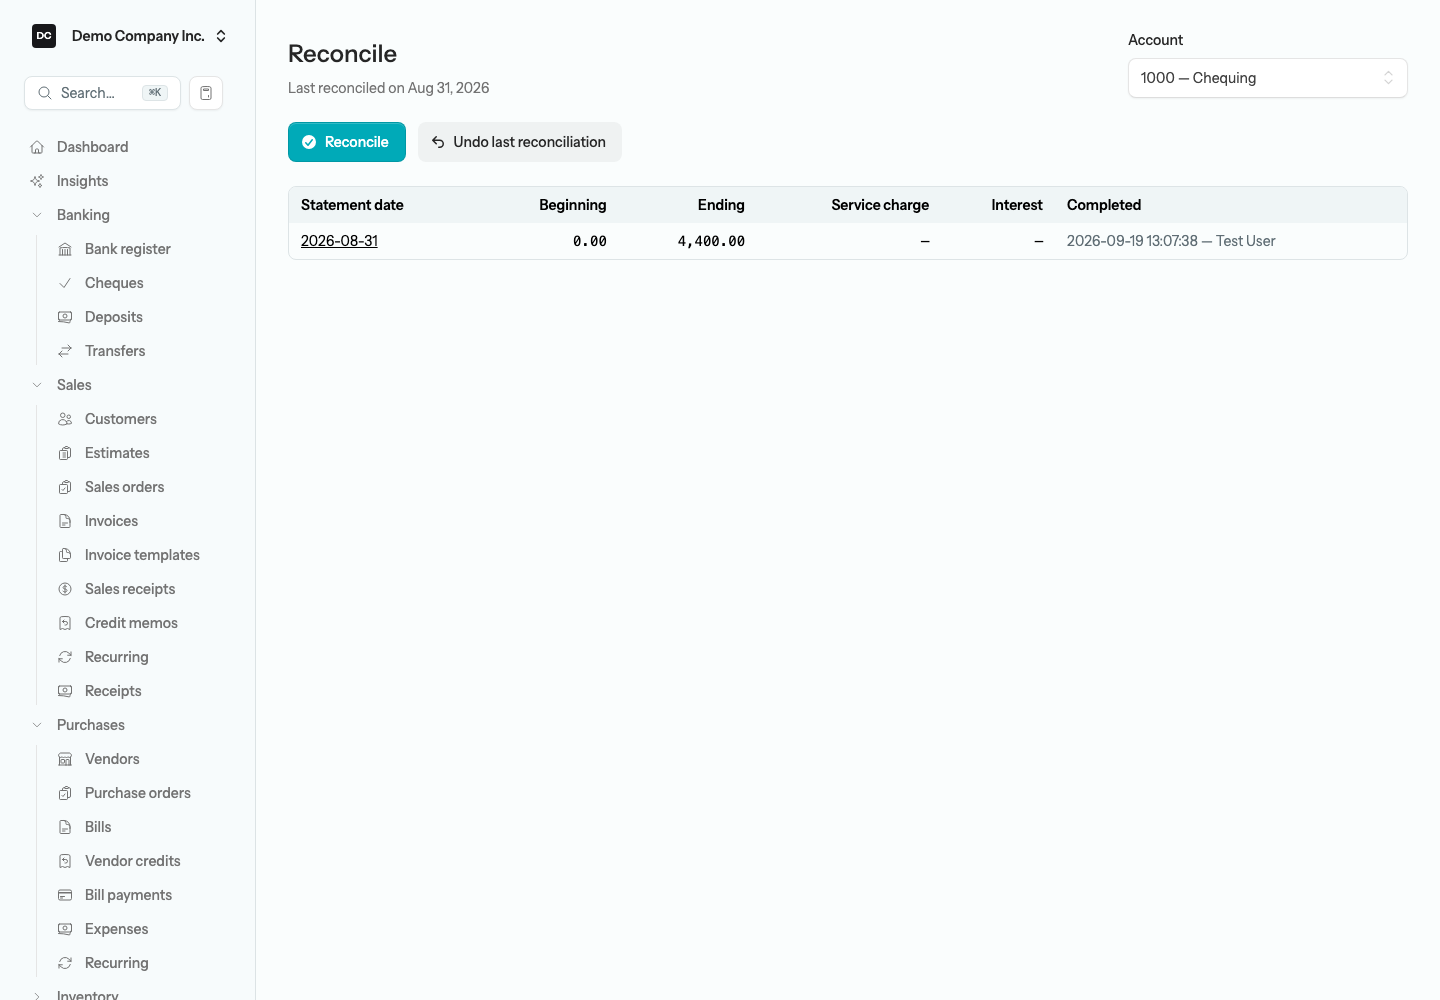The height and width of the screenshot is (1000, 1440).
Task: Click the Search field
Action: click(x=102, y=93)
